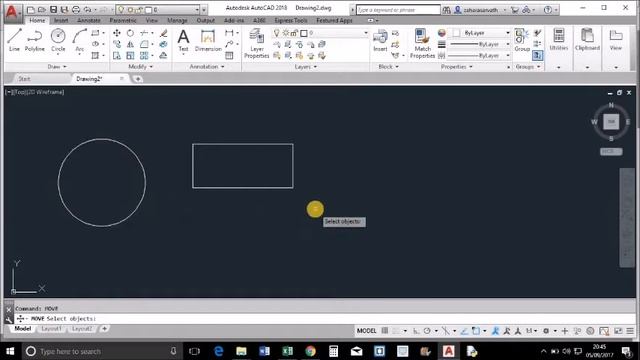The image size is (640, 360).
Task: Click the Save icon in quick access toolbar
Action: click(x=53, y=9)
